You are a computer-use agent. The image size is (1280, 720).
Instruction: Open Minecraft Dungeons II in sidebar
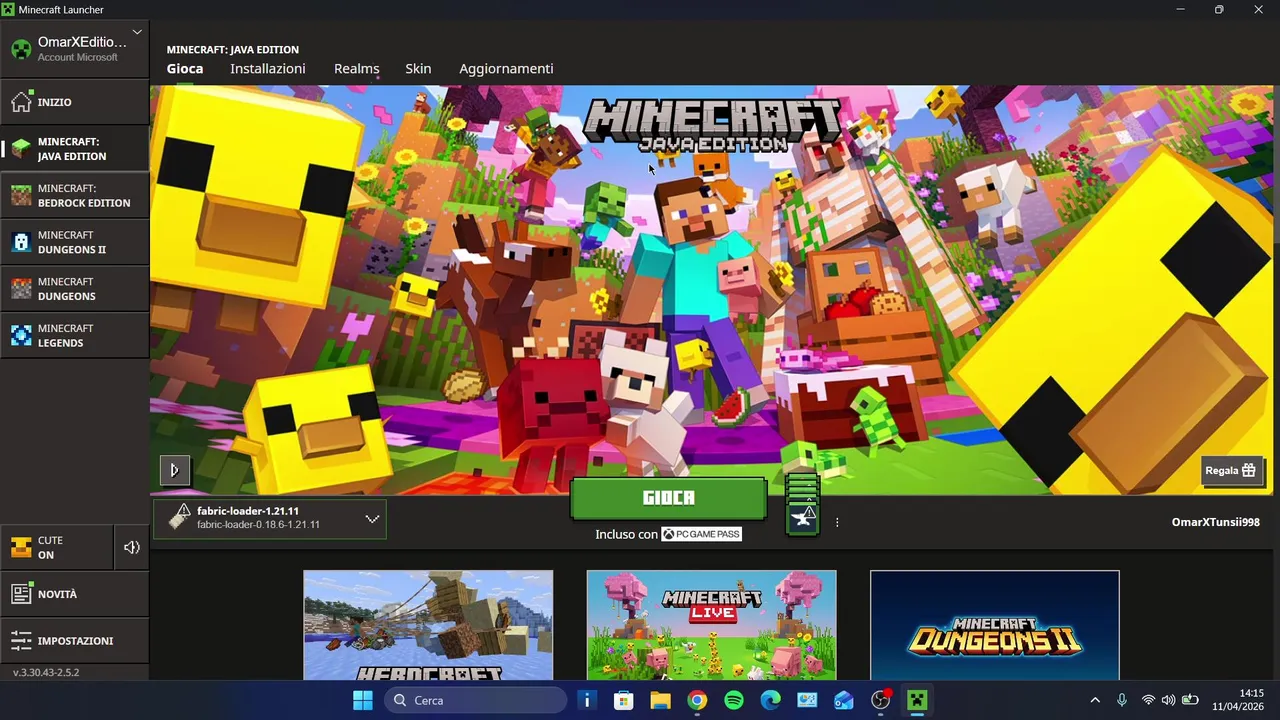coord(75,242)
